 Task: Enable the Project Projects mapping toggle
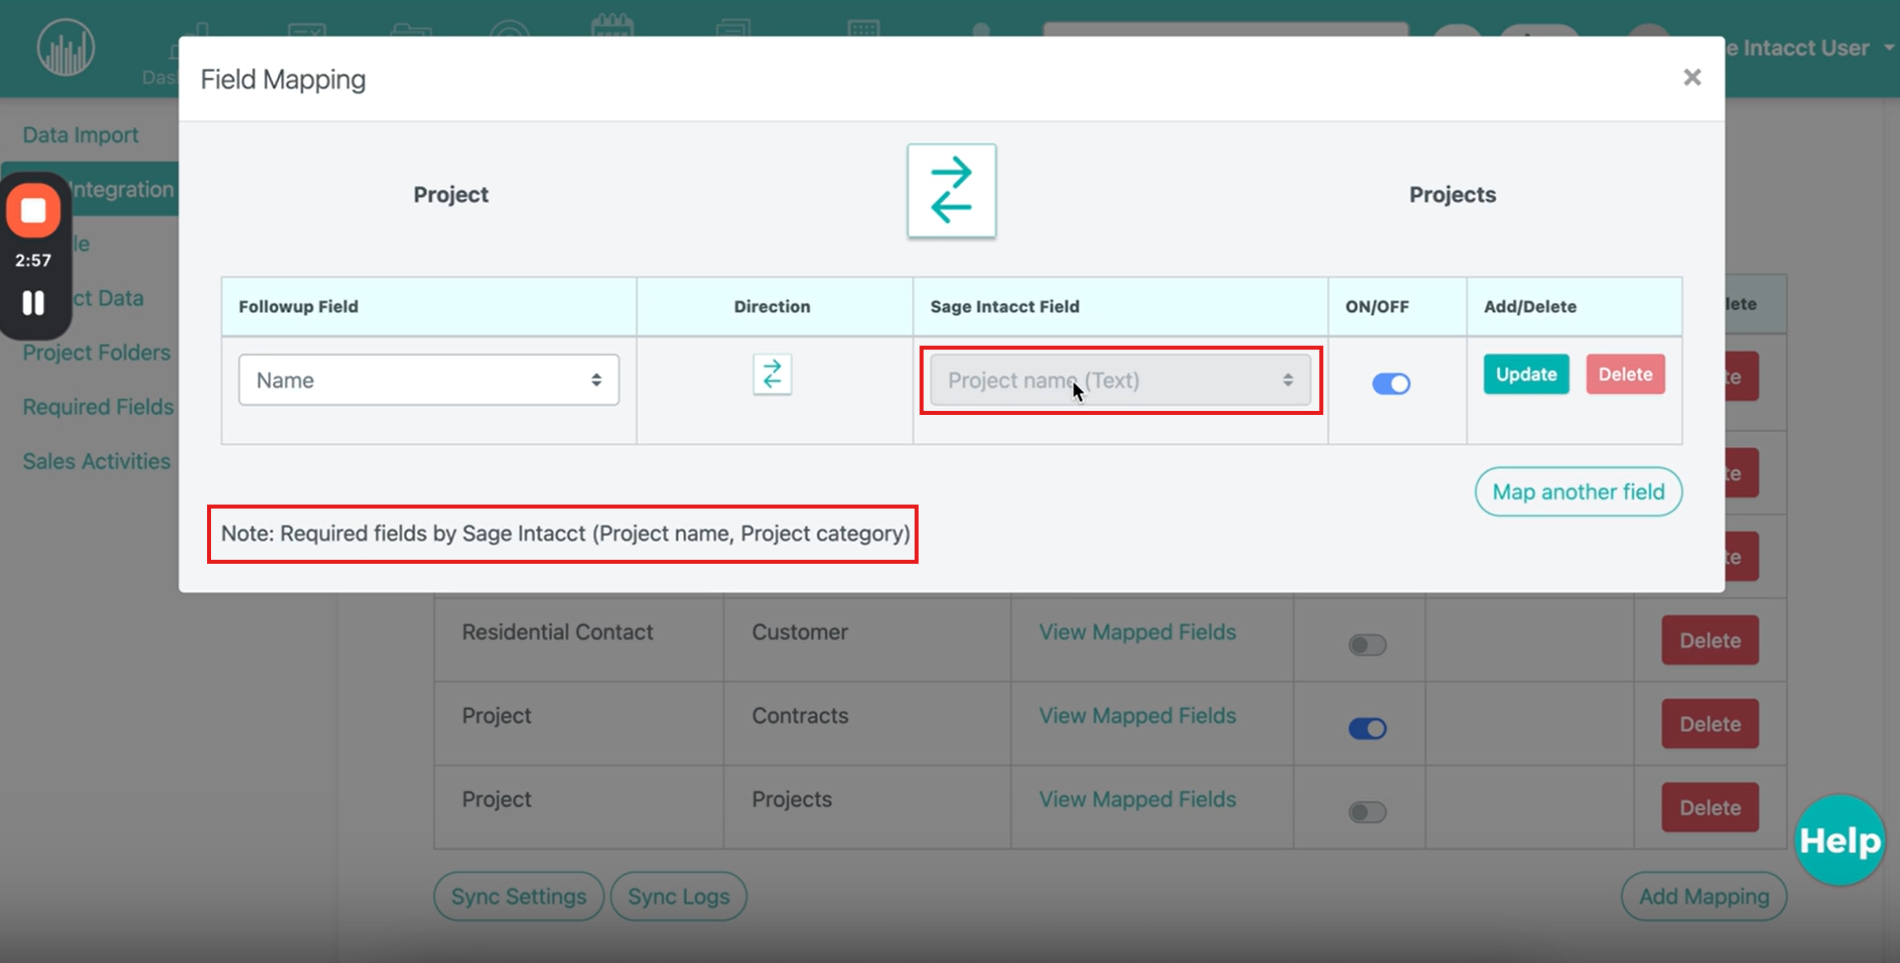(x=1367, y=812)
